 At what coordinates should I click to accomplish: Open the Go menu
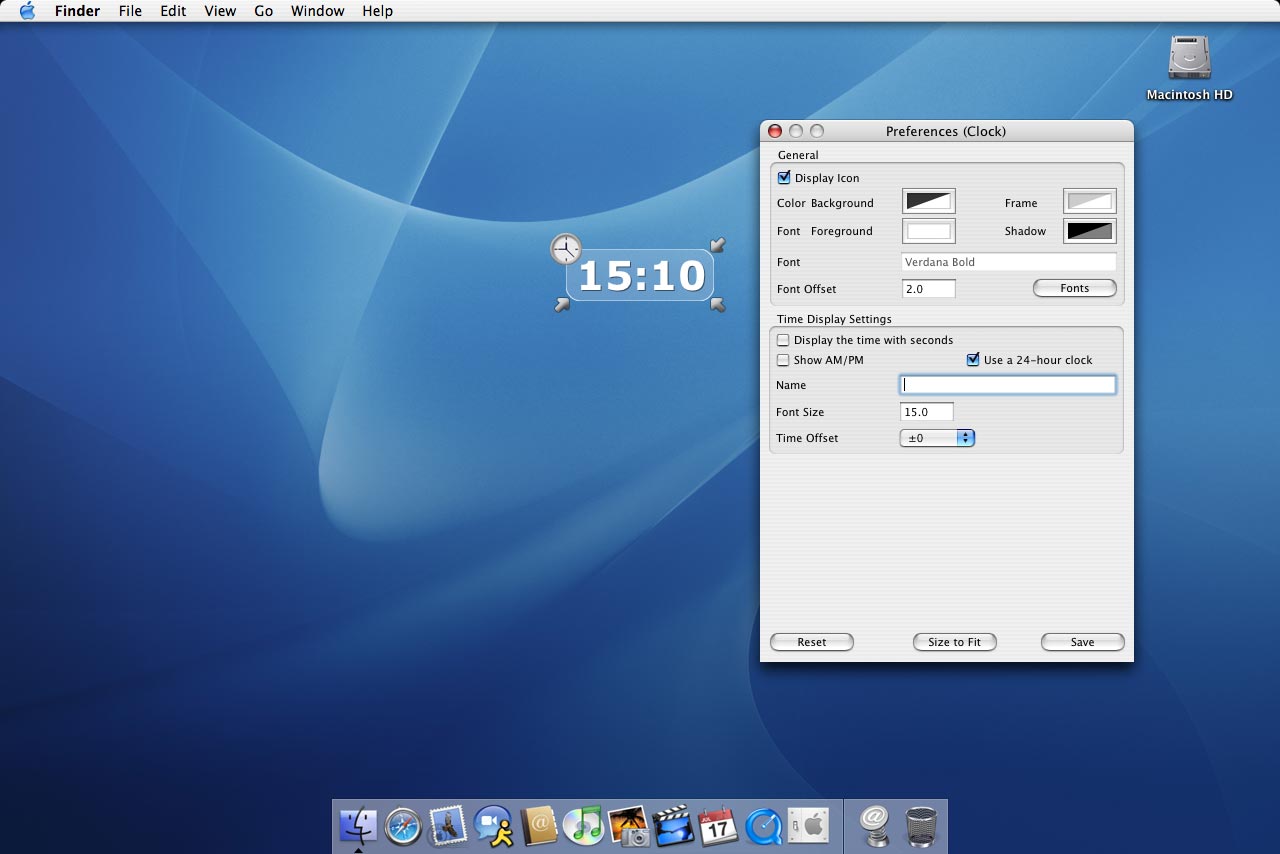(x=264, y=11)
